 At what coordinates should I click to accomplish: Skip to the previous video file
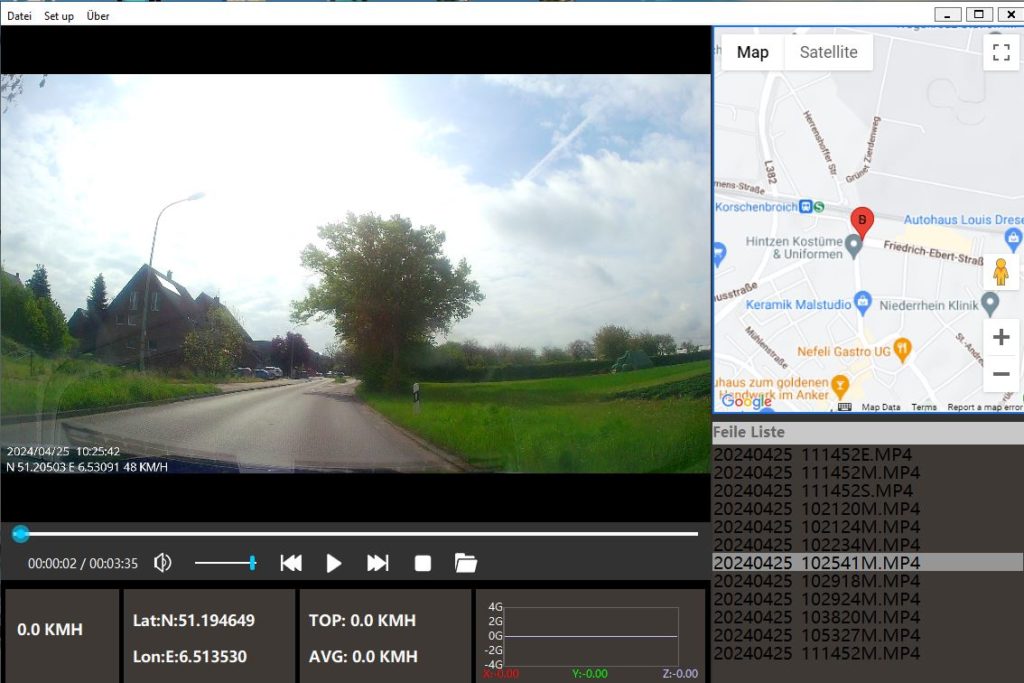tap(291, 563)
